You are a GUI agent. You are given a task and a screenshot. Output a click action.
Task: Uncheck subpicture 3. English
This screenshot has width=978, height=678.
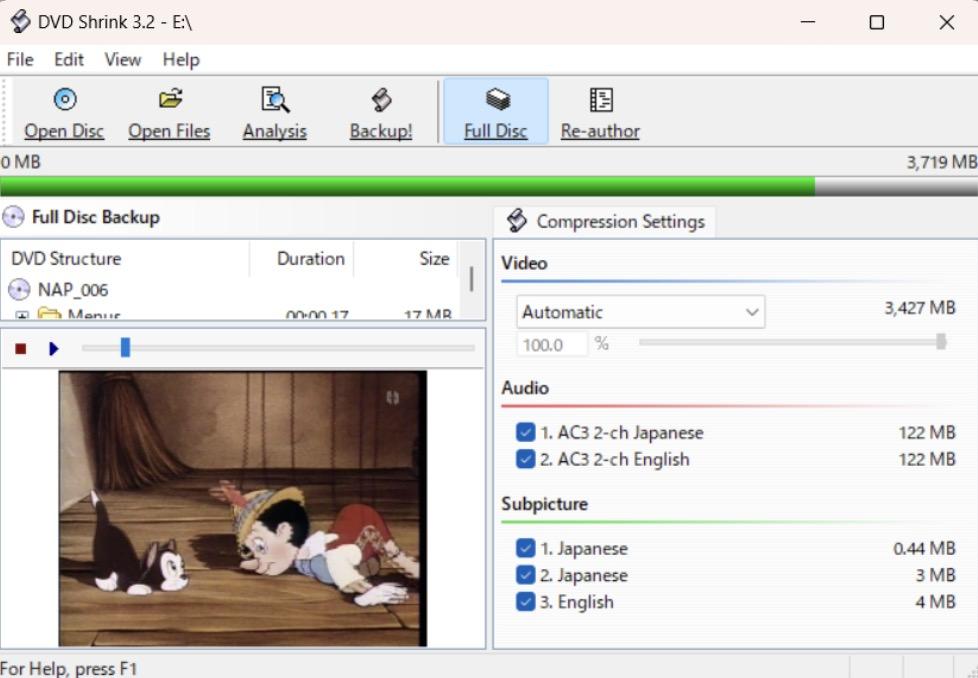point(525,602)
